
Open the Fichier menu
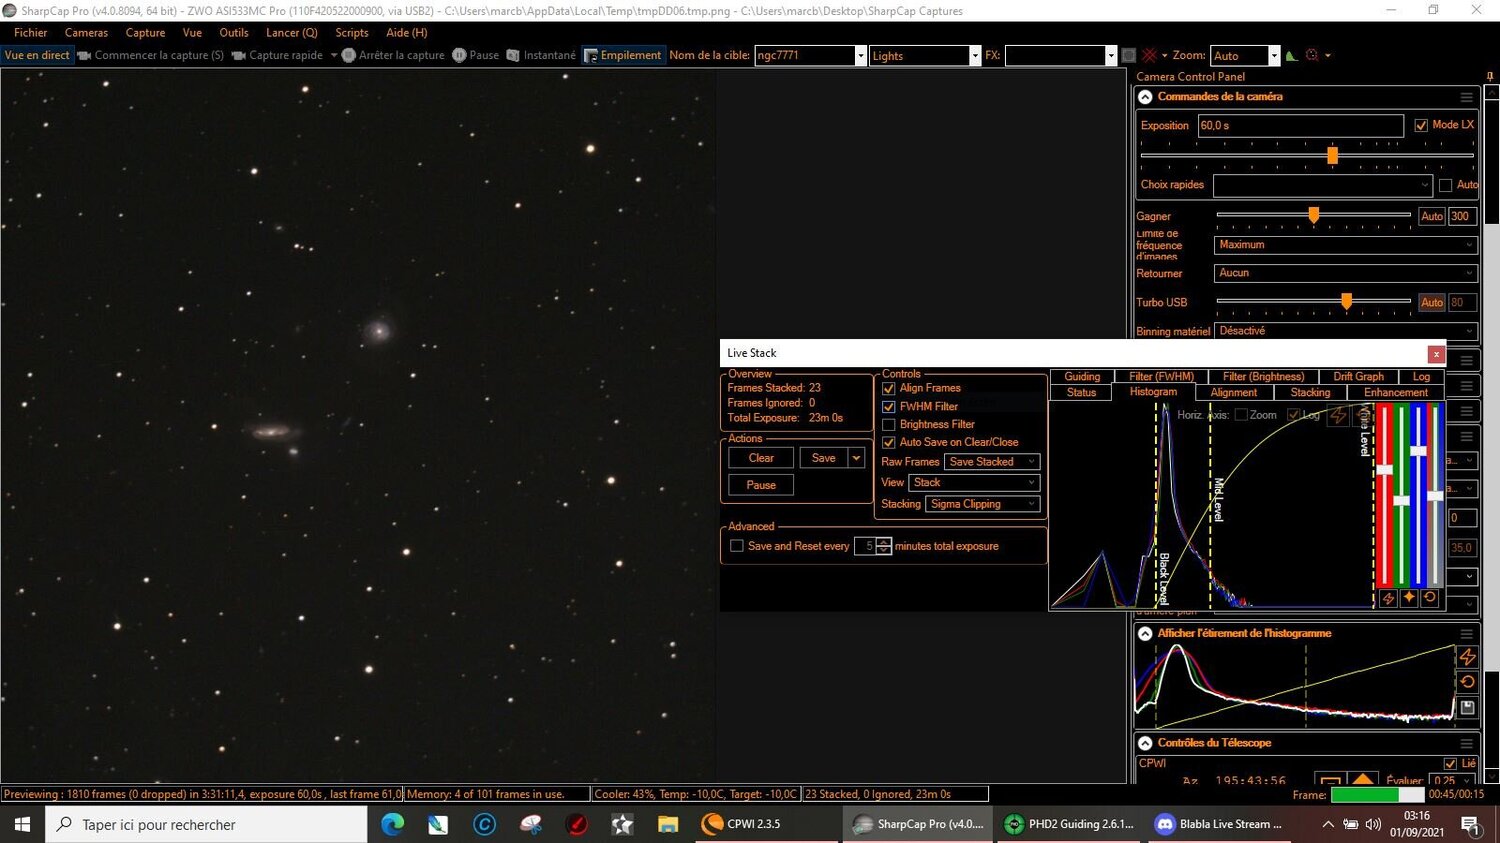[x=31, y=33]
